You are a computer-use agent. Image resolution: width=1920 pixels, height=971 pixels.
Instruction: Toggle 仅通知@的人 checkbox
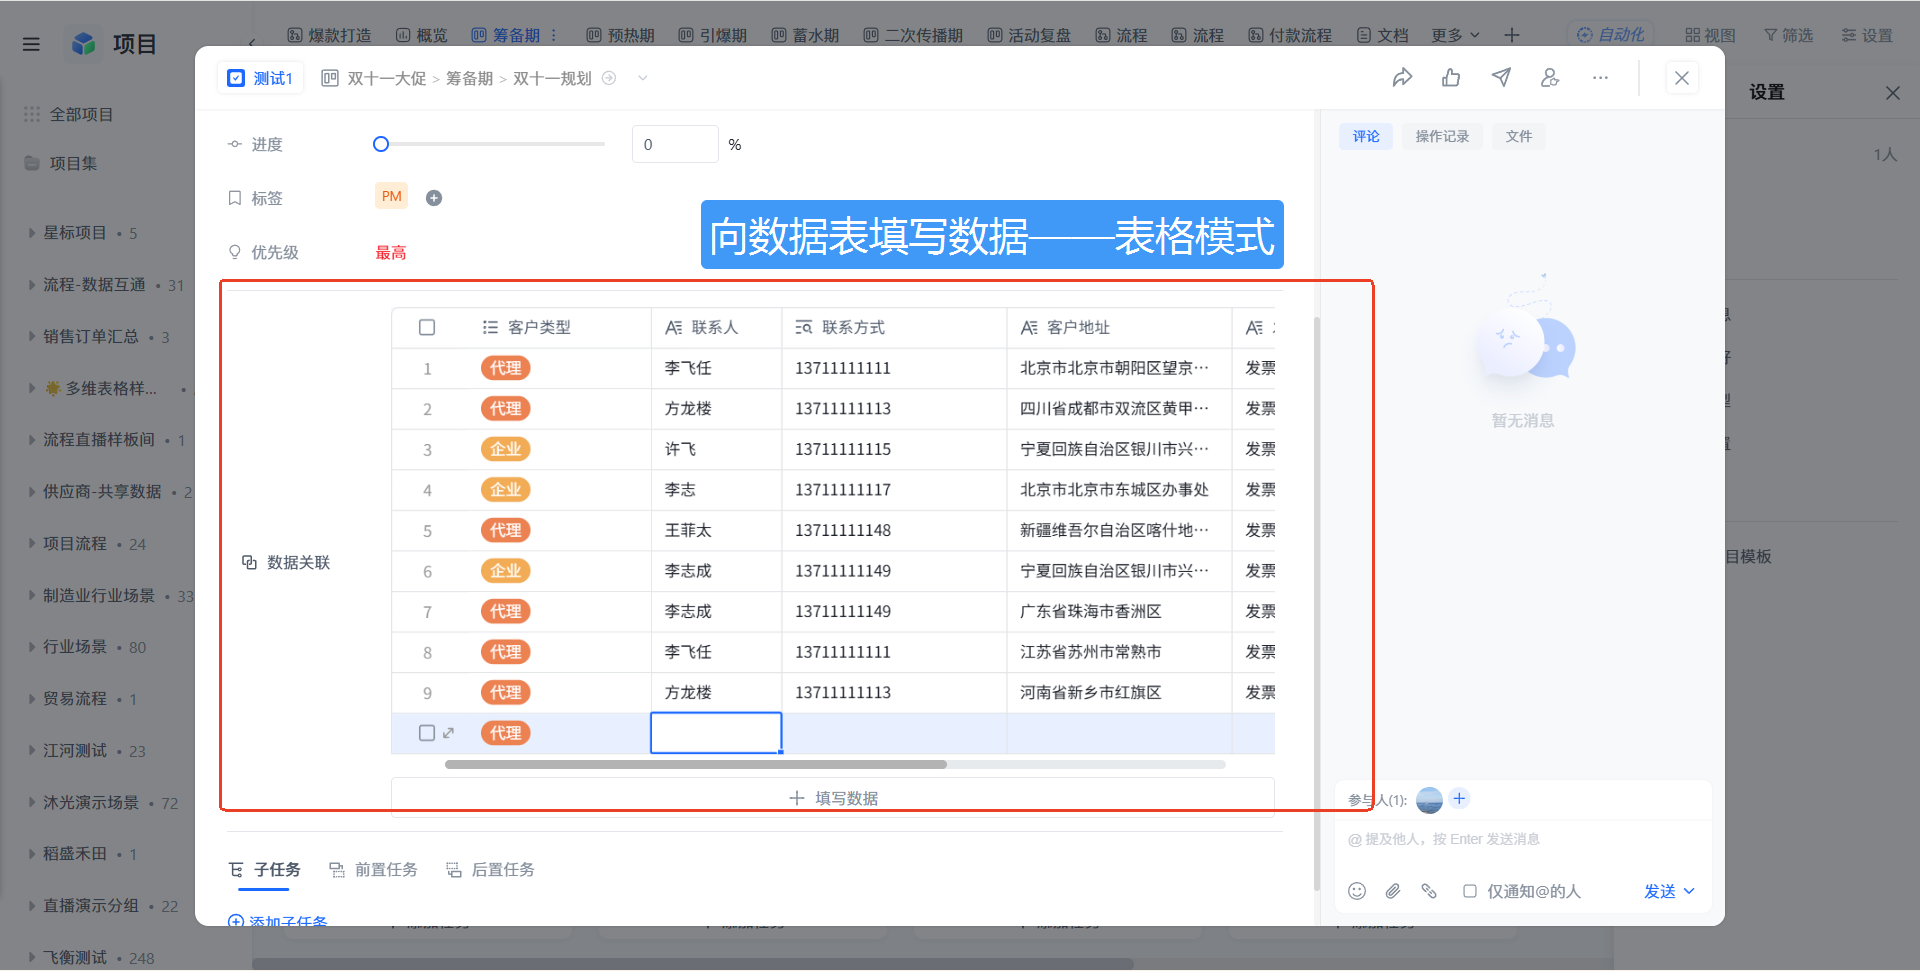pyautogui.click(x=1470, y=891)
